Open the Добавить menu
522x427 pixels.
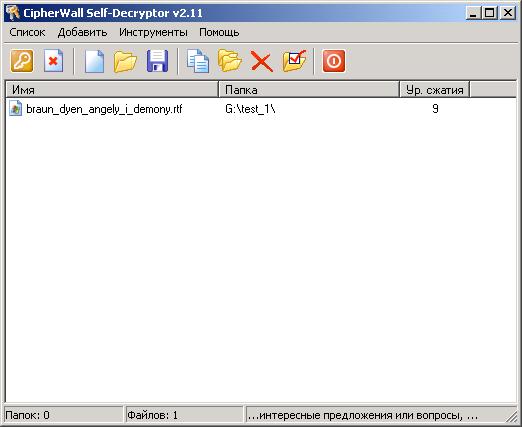tap(82, 32)
